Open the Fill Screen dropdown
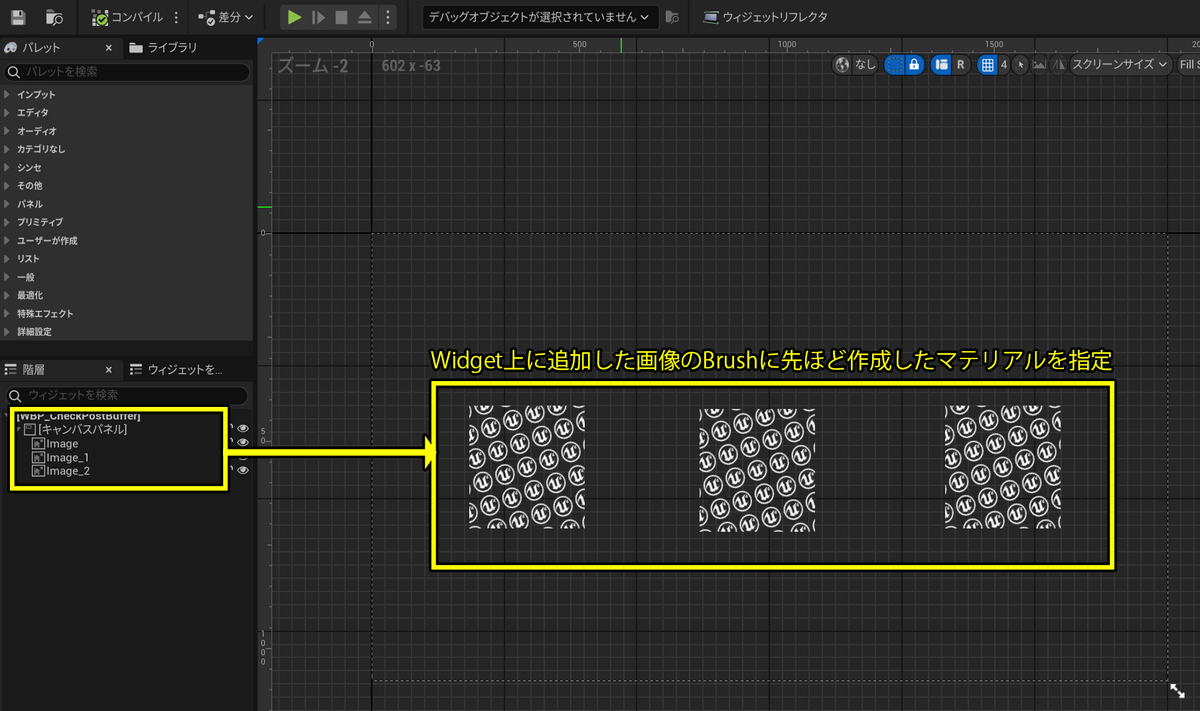This screenshot has height=711, width=1200. click(1188, 64)
